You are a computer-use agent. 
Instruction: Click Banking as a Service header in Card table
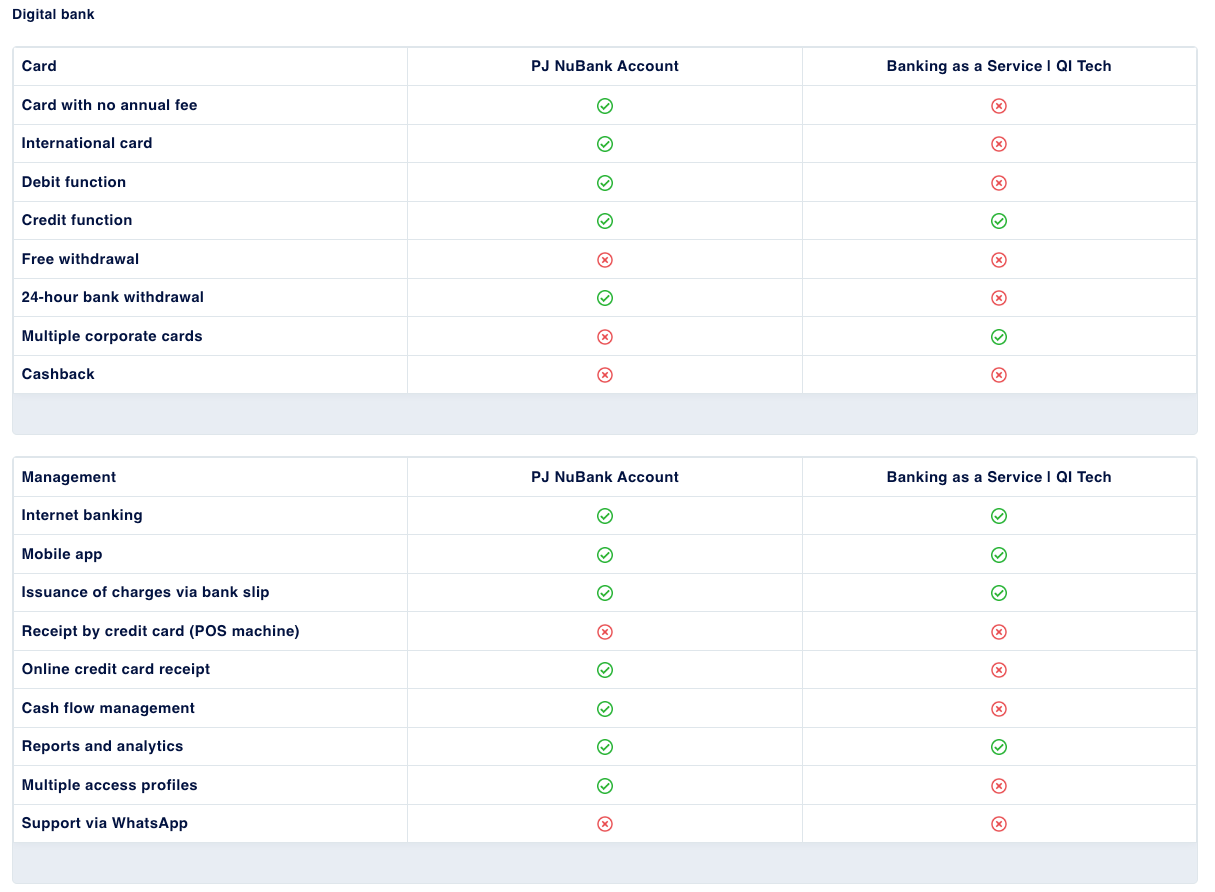click(999, 66)
